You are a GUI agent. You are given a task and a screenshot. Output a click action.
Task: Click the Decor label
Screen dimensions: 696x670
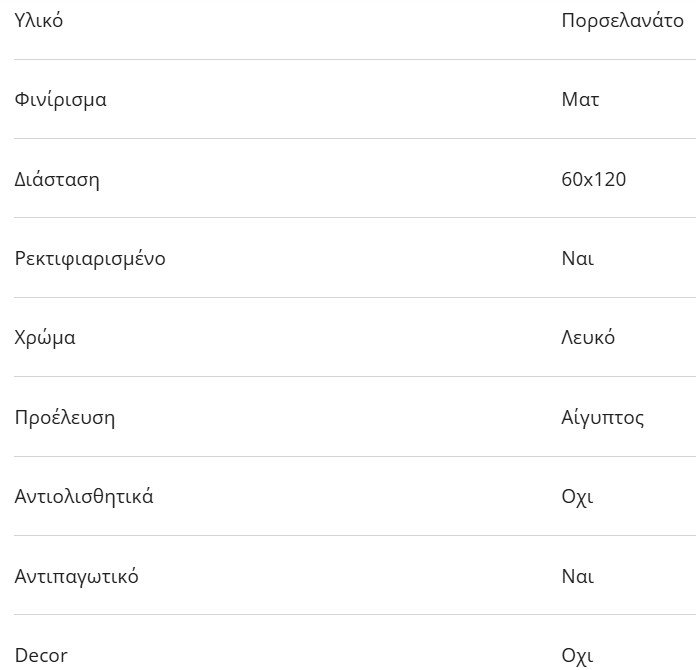[x=41, y=656]
